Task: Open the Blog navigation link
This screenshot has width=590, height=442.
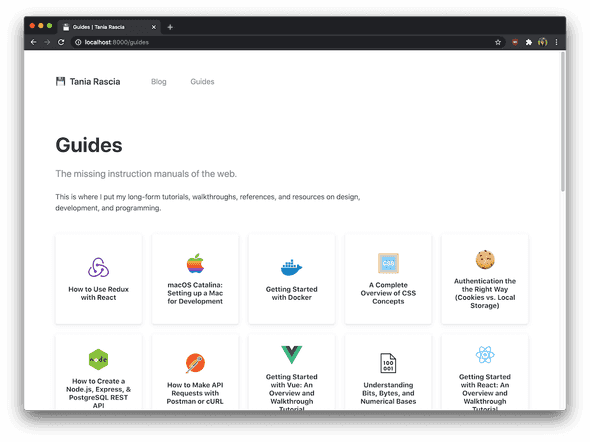Action: click(158, 82)
